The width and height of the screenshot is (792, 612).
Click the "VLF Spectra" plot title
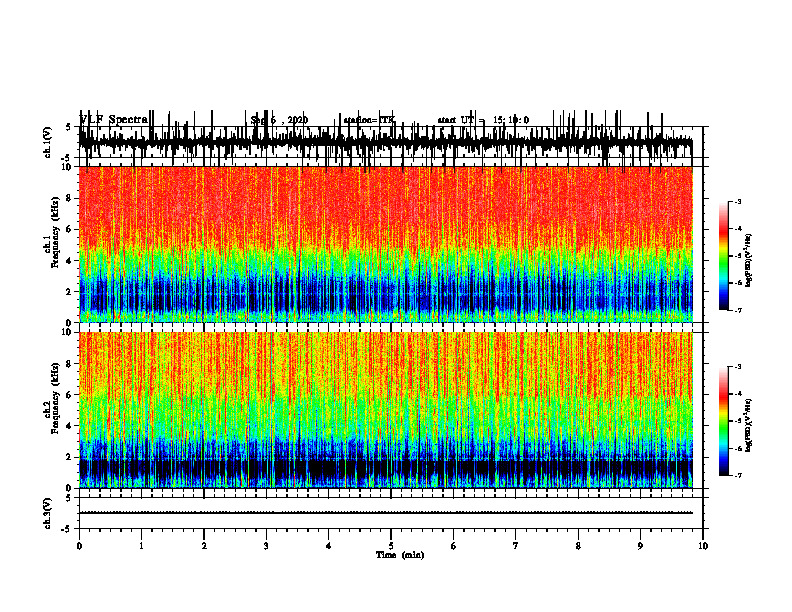point(114,120)
